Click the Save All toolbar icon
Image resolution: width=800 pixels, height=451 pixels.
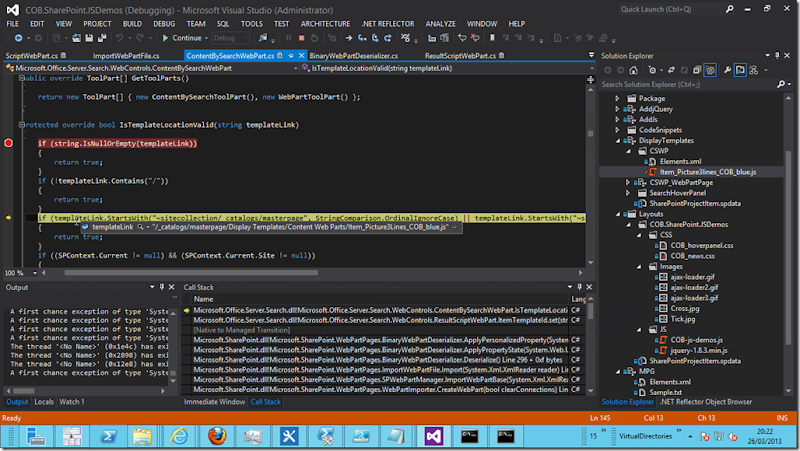103,38
